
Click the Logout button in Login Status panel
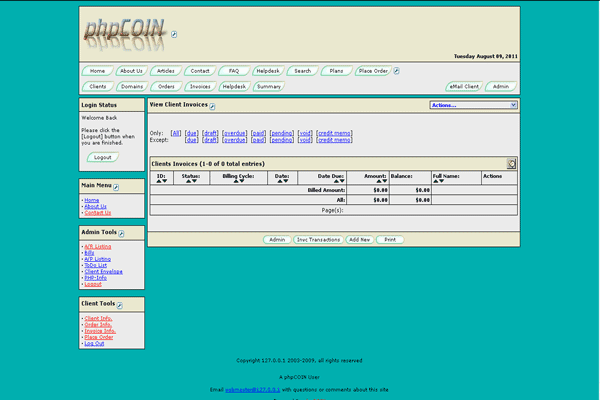click(103, 157)
